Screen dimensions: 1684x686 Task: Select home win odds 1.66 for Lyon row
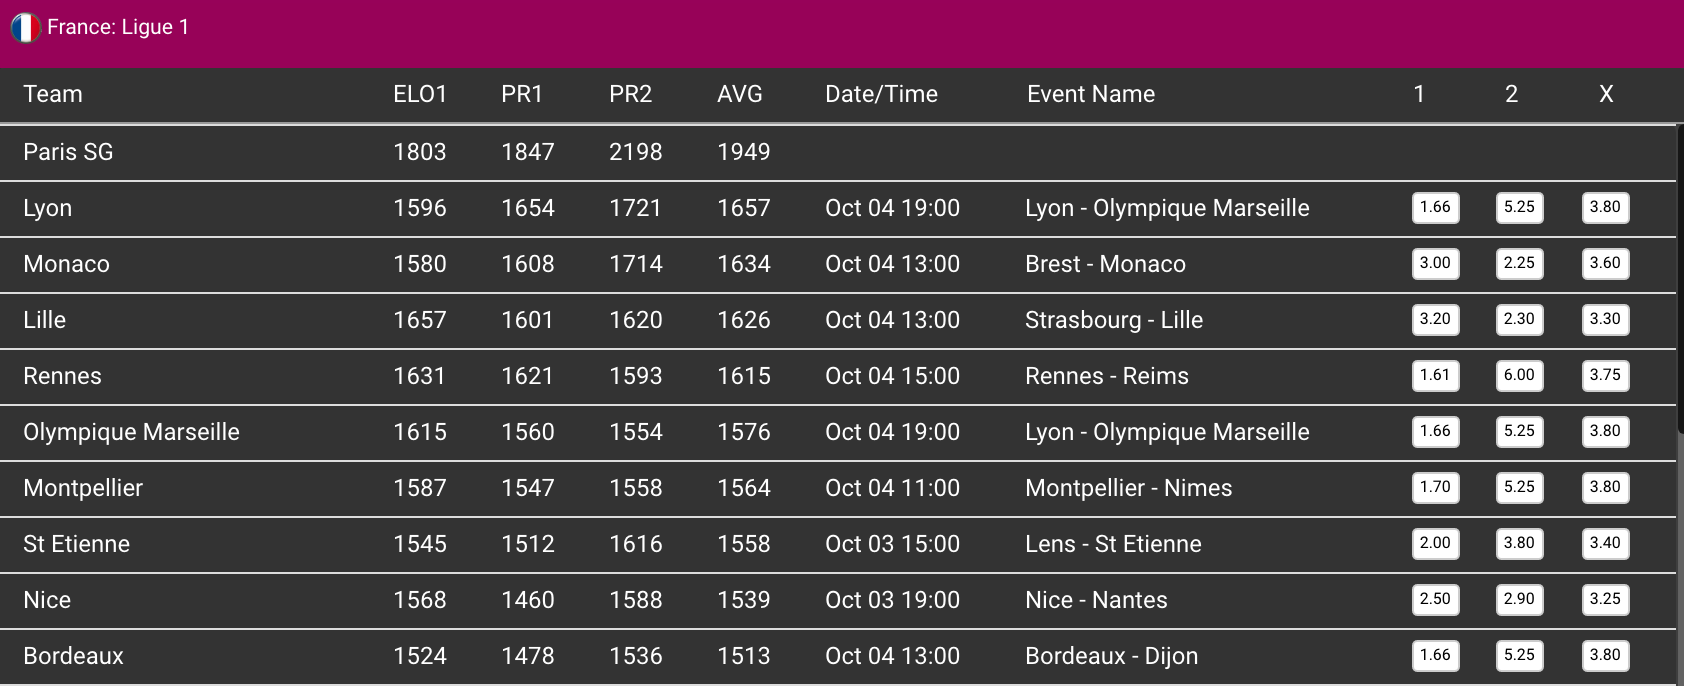(x=1435, y=208)
